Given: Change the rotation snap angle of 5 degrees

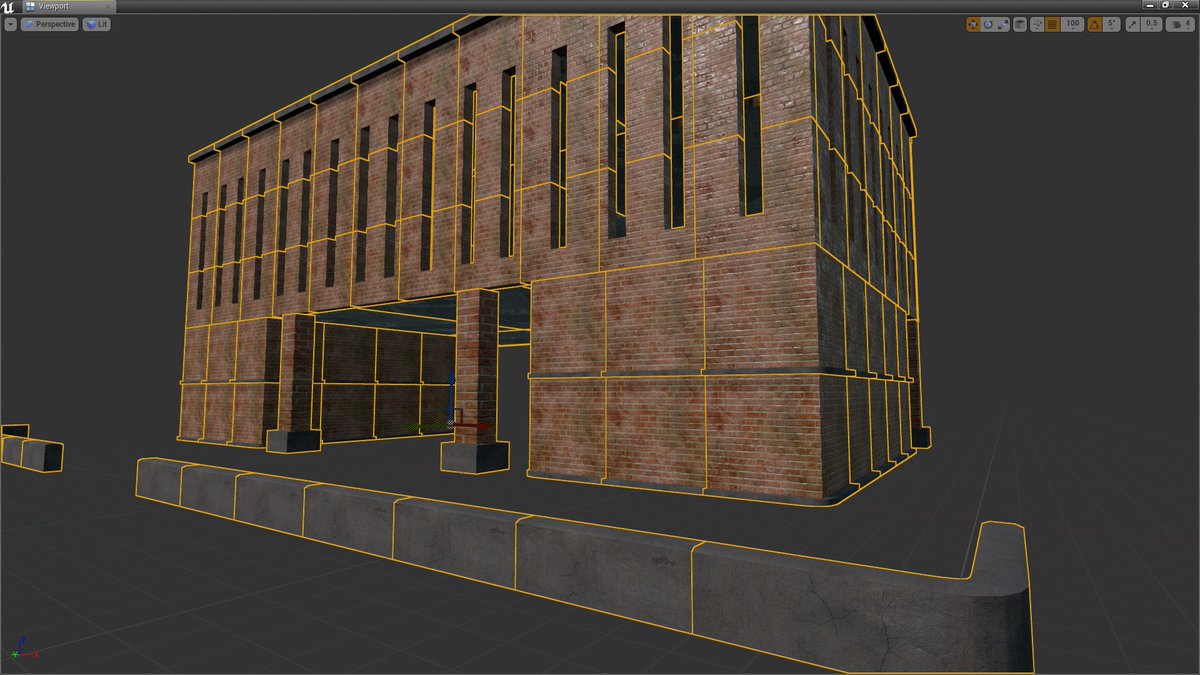Looking at the screenshot, I should click(x=1111, y=24).
